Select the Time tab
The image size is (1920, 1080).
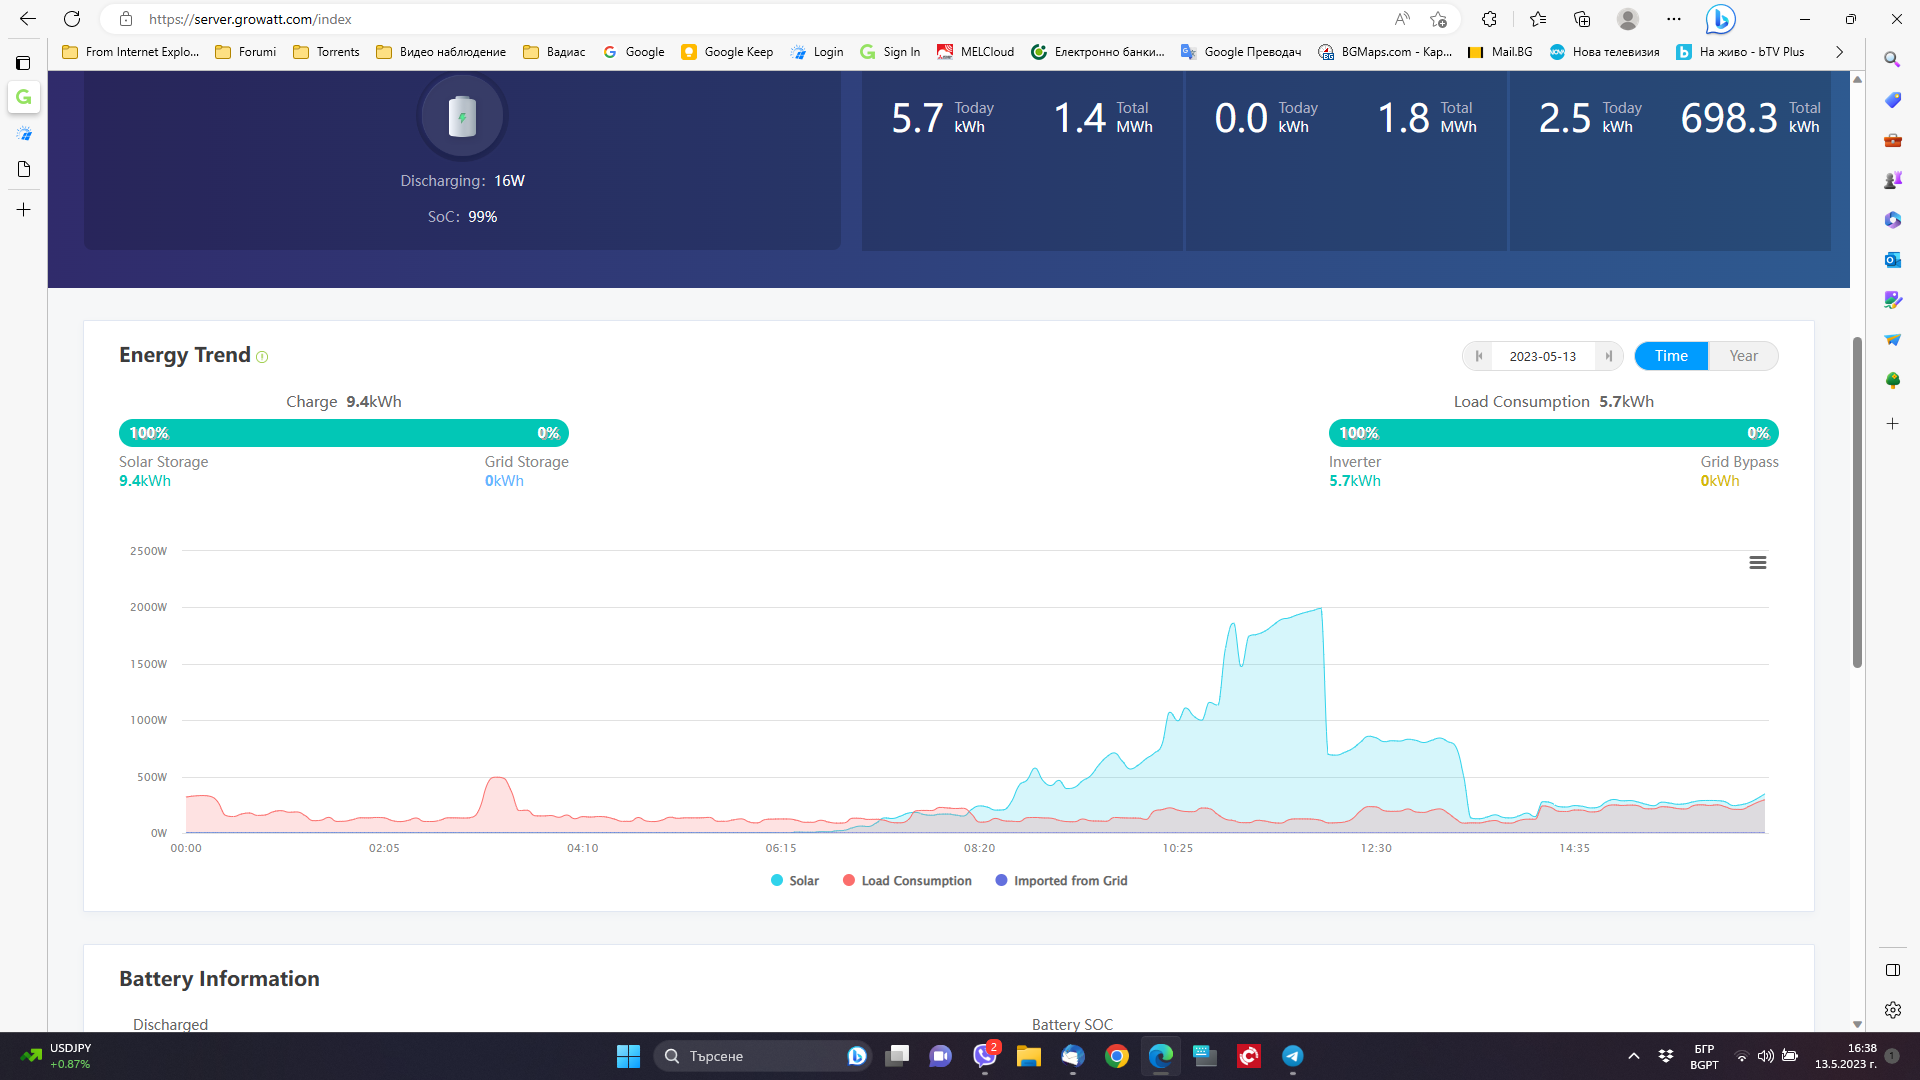point(1670,356)
